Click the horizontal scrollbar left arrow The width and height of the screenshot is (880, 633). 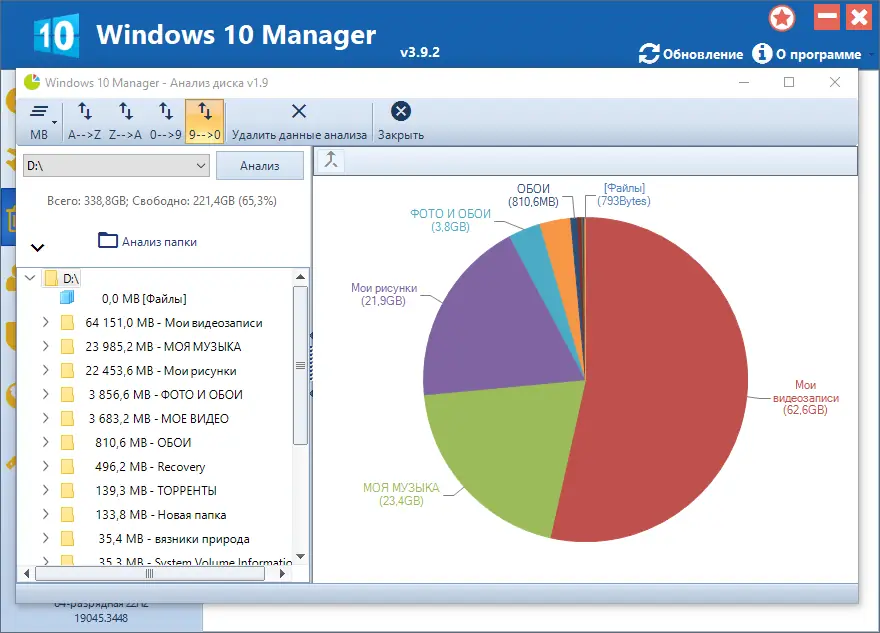point(26,574)
